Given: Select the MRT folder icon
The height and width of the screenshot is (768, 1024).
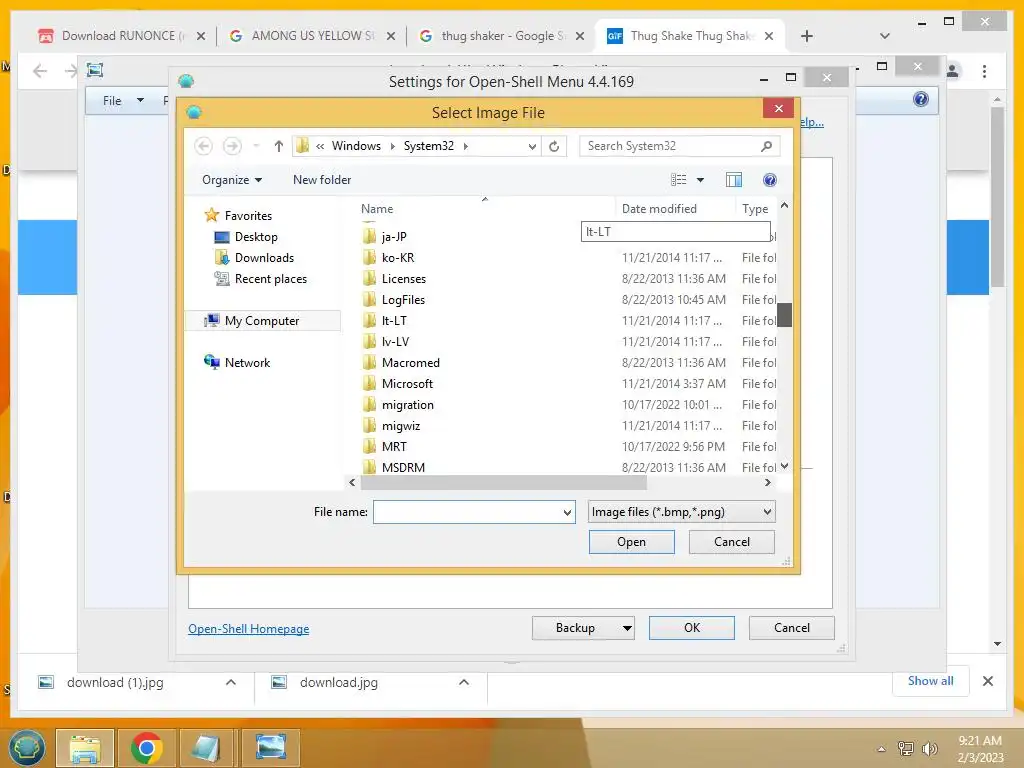Looking at the screenshot, I should 370,446.
